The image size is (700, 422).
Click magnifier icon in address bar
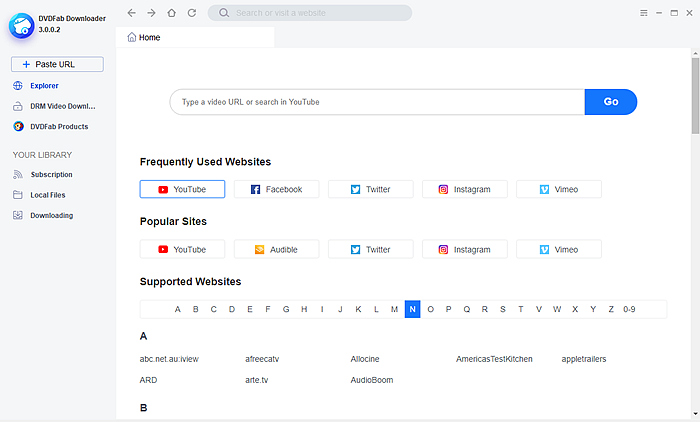click(224, 13)
